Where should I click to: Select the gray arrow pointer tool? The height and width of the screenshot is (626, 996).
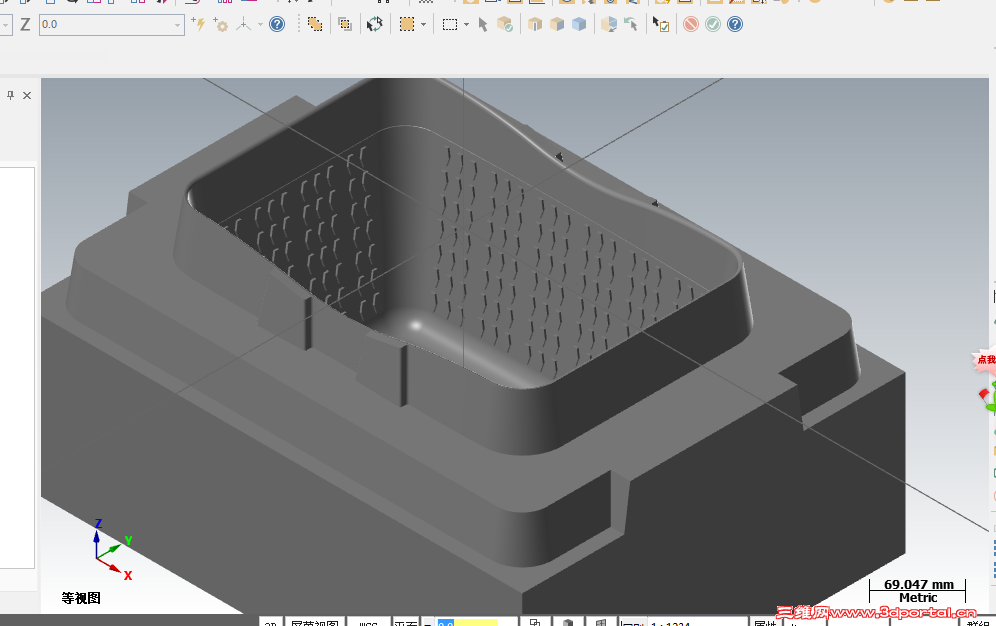pyautogui.click(x=483, y=25)
